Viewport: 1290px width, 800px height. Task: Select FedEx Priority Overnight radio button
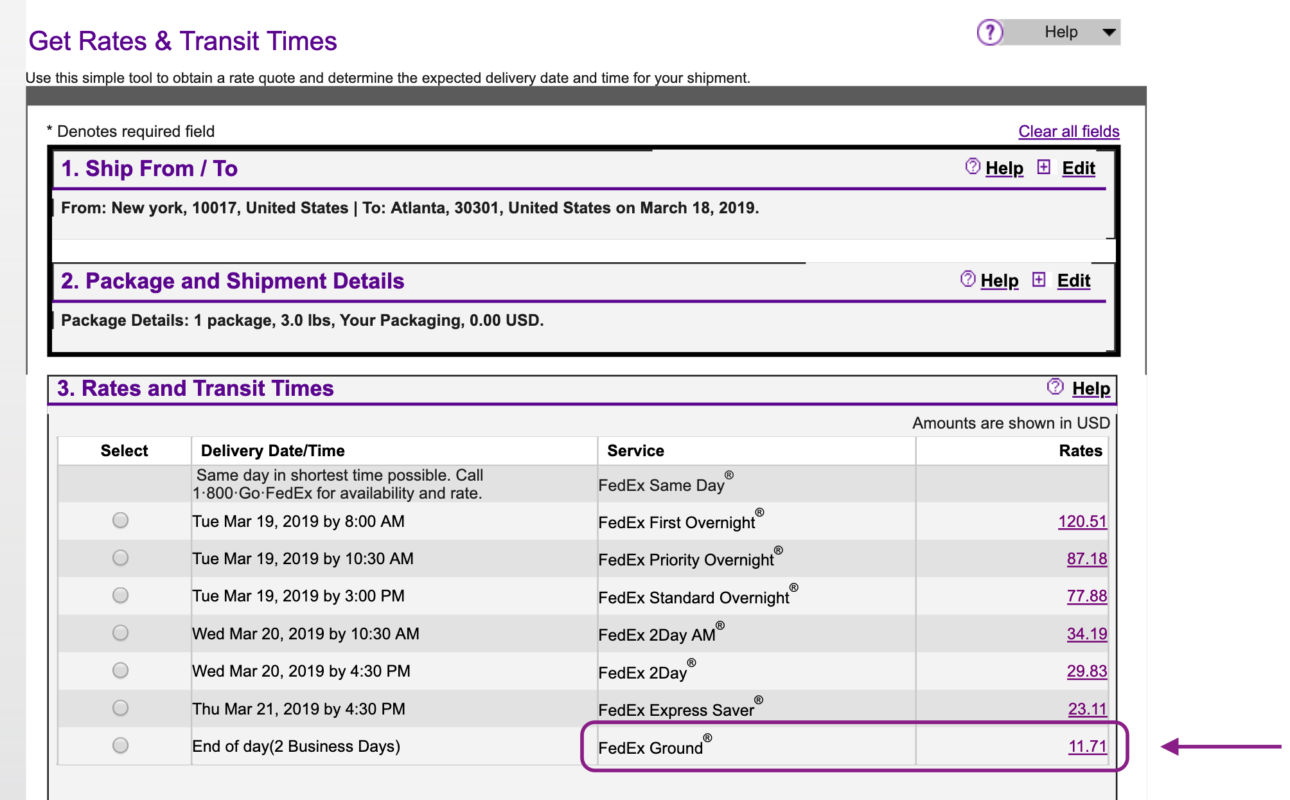[120, 557]
